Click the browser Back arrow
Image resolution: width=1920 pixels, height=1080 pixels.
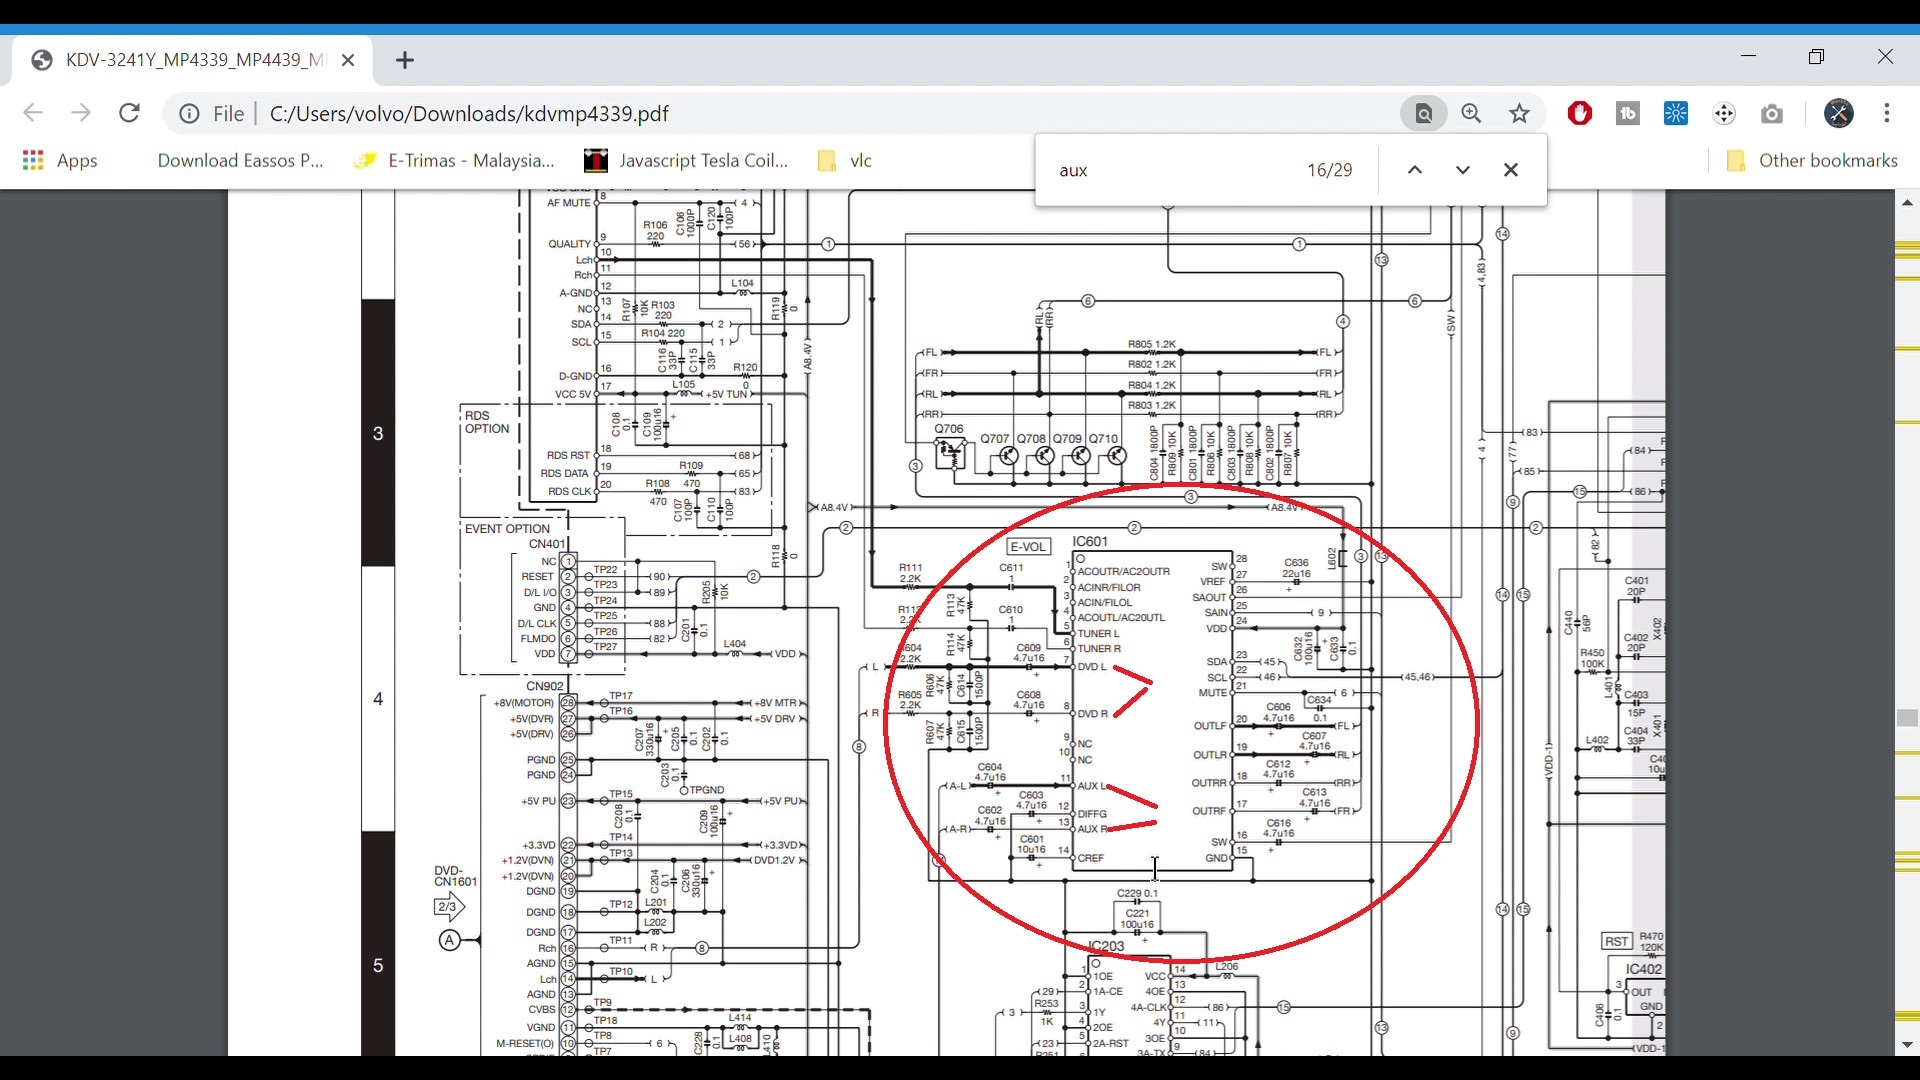33,113
